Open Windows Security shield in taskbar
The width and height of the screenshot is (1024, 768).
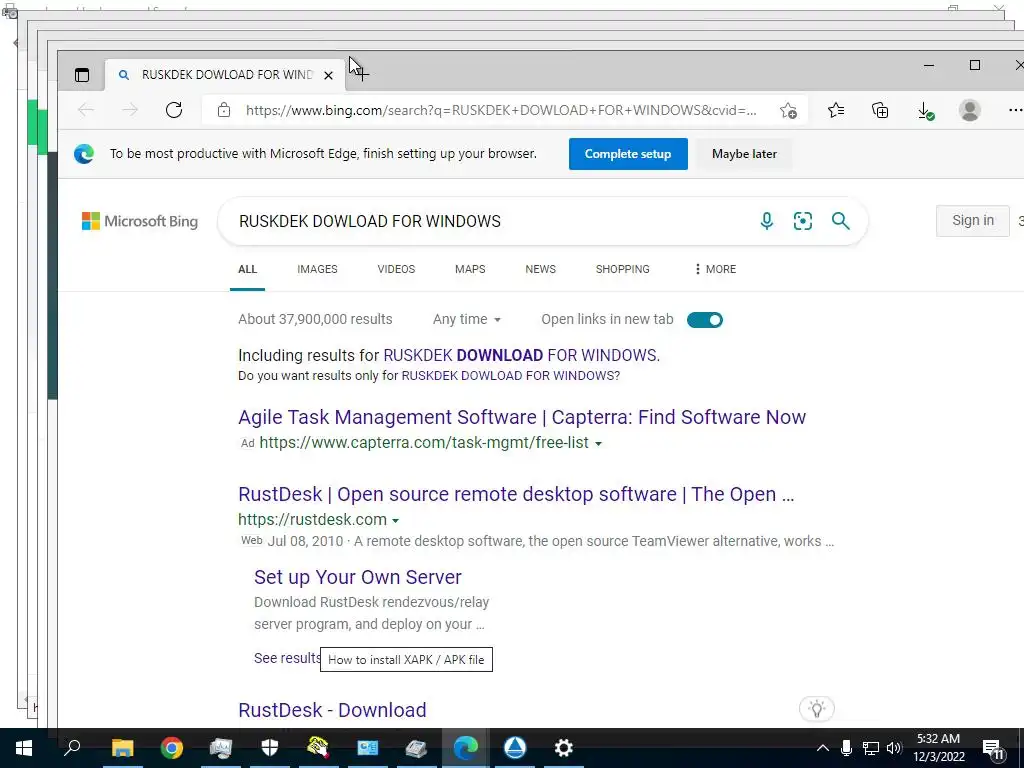270,748
